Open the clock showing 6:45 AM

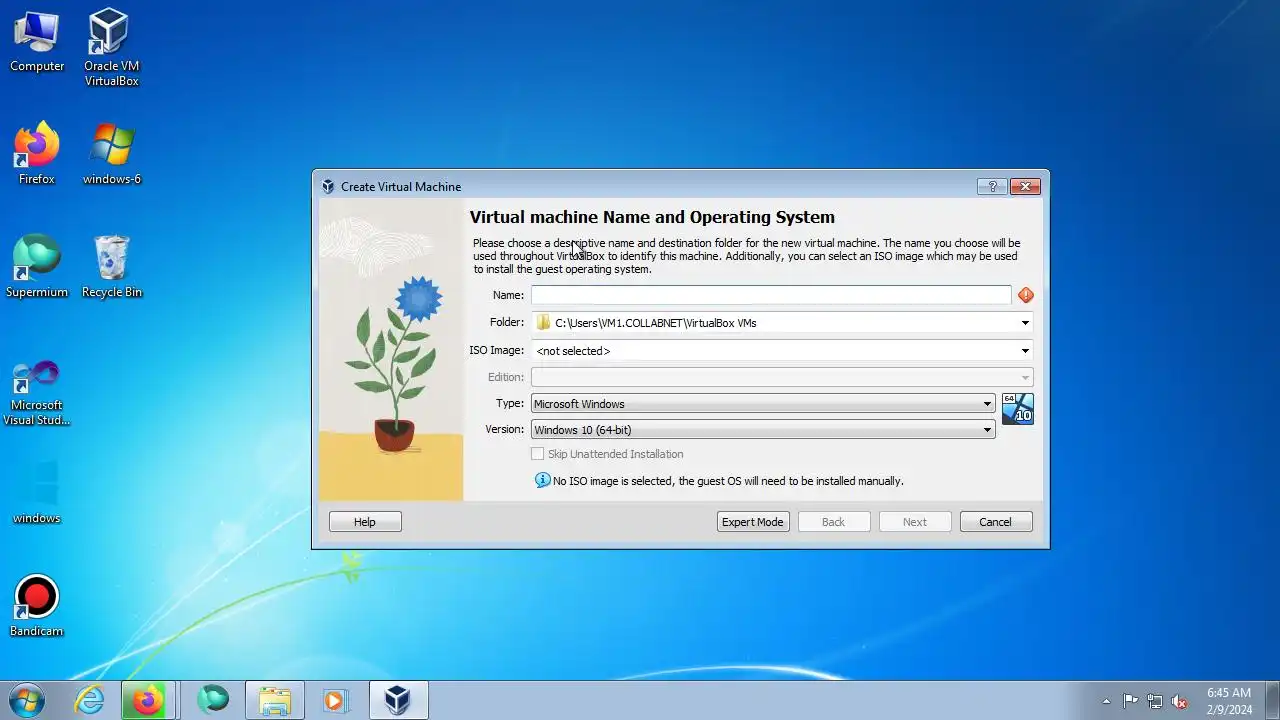pos(1229,701)
